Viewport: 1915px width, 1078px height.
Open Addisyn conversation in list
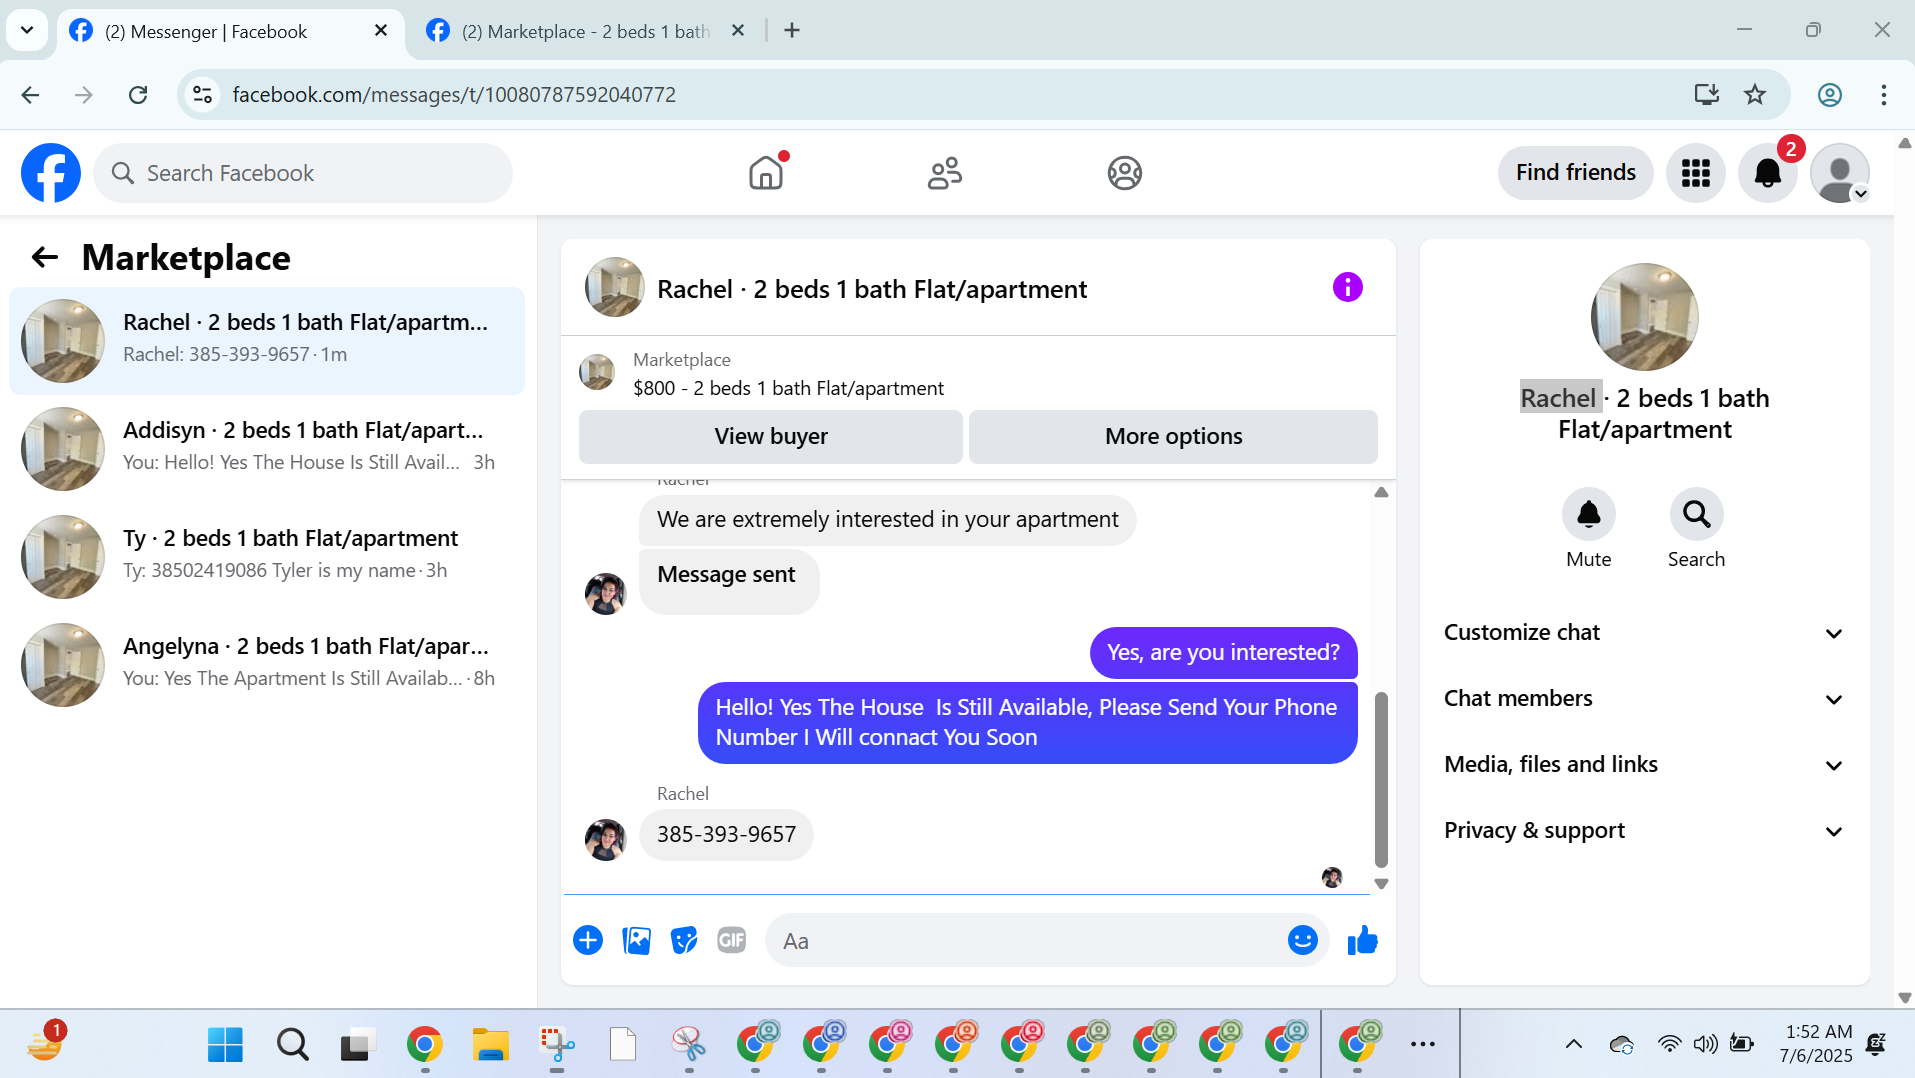[x=267, y=449]
